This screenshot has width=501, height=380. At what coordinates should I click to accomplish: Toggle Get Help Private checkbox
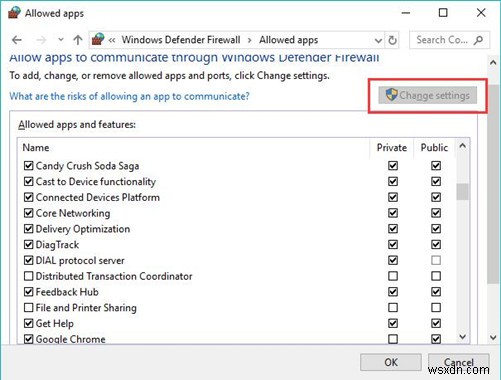tap(393, 323)
